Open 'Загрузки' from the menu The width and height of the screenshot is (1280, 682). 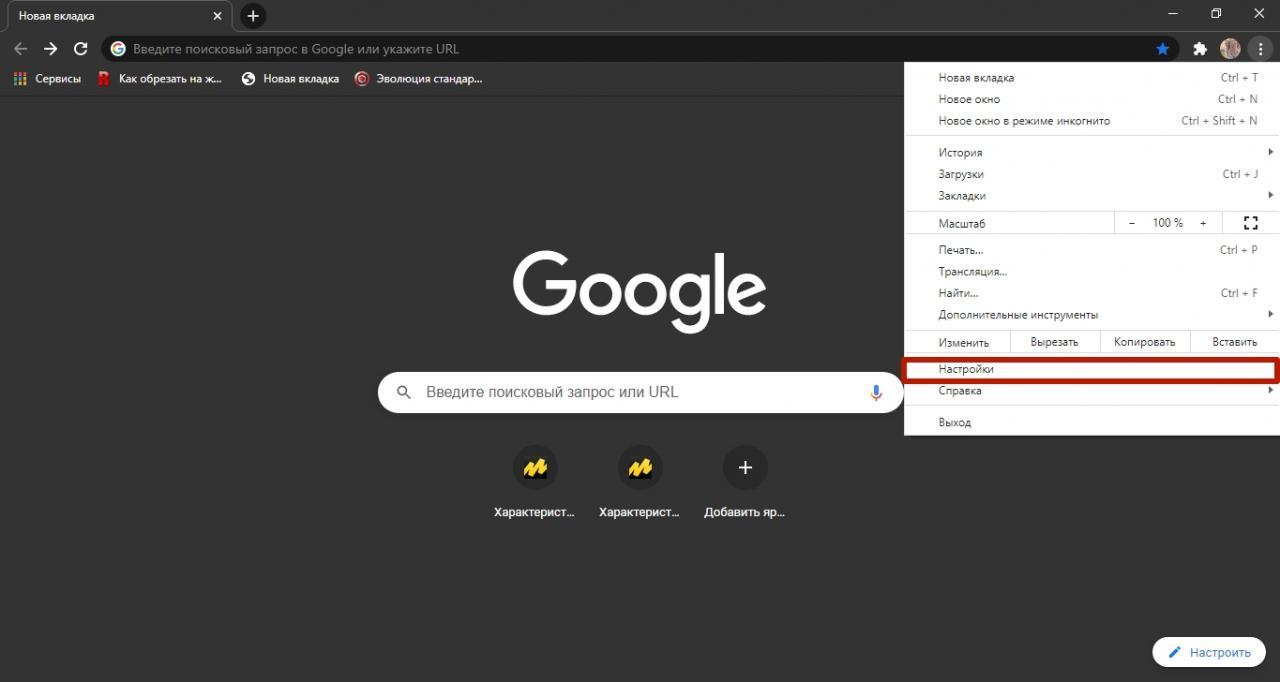1092,174
